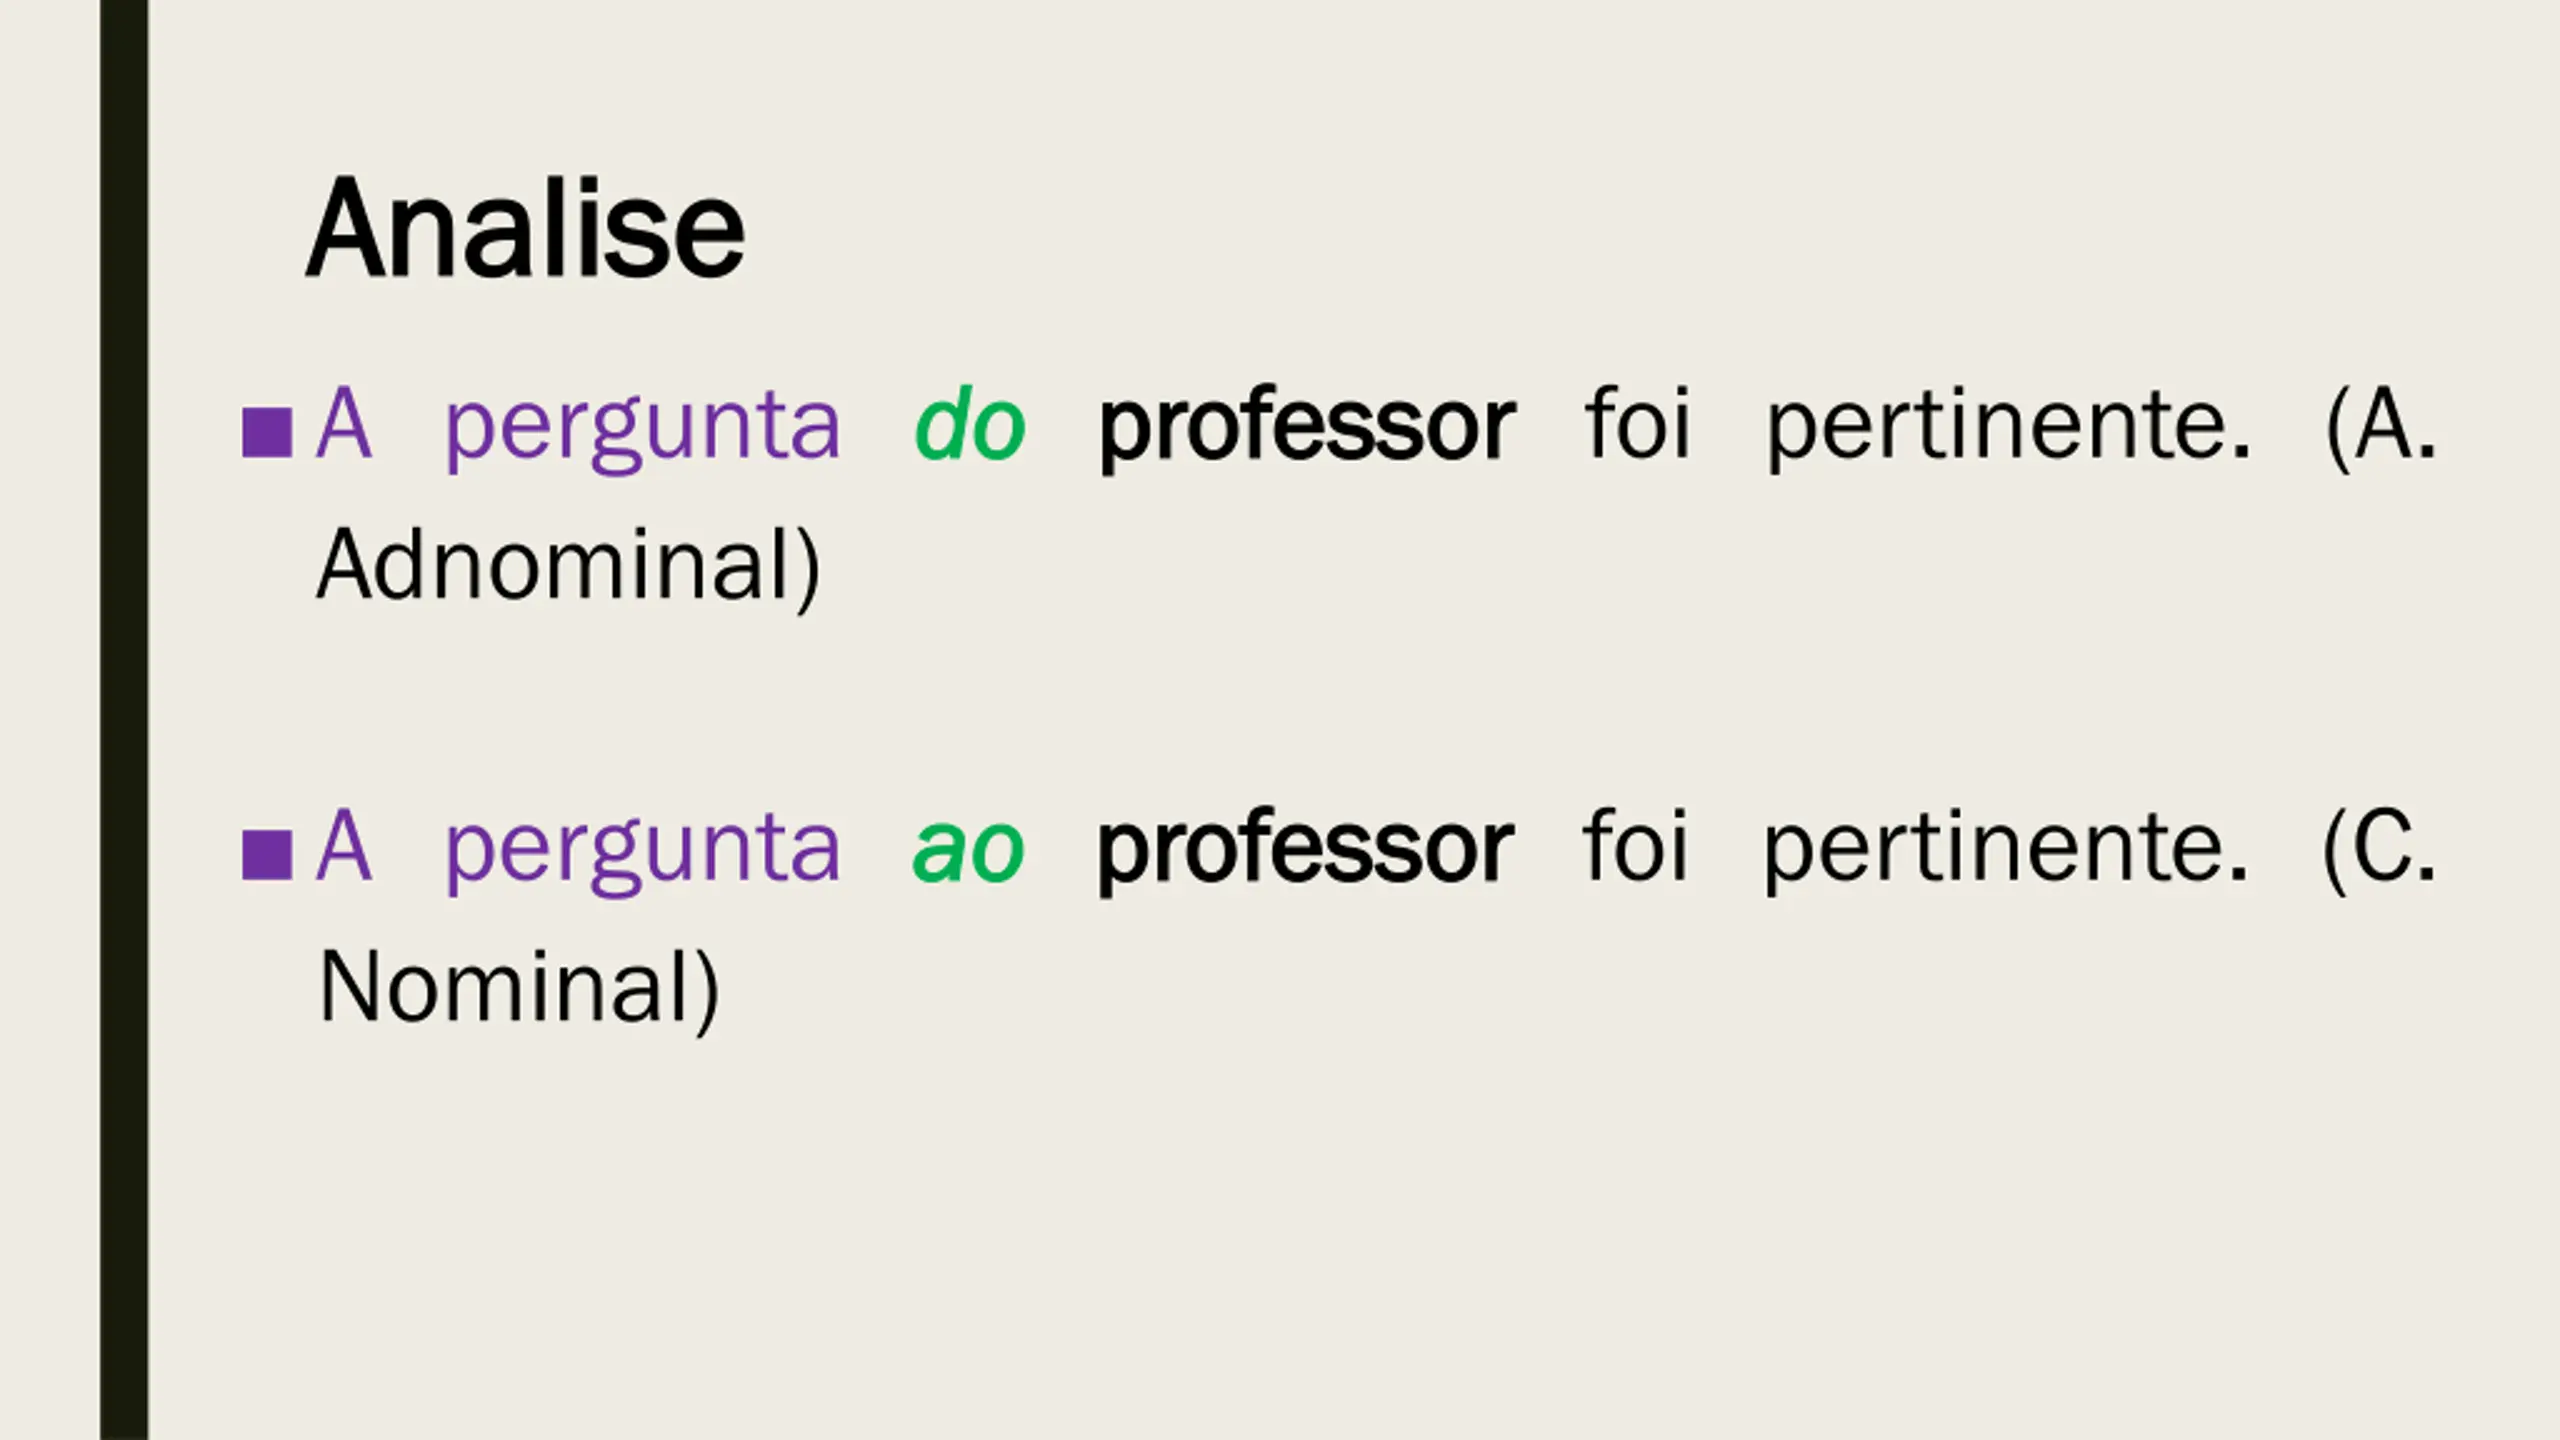Click the green italic word 'do'
The image size is (2560, 1440).
click(x=970, y=426)
